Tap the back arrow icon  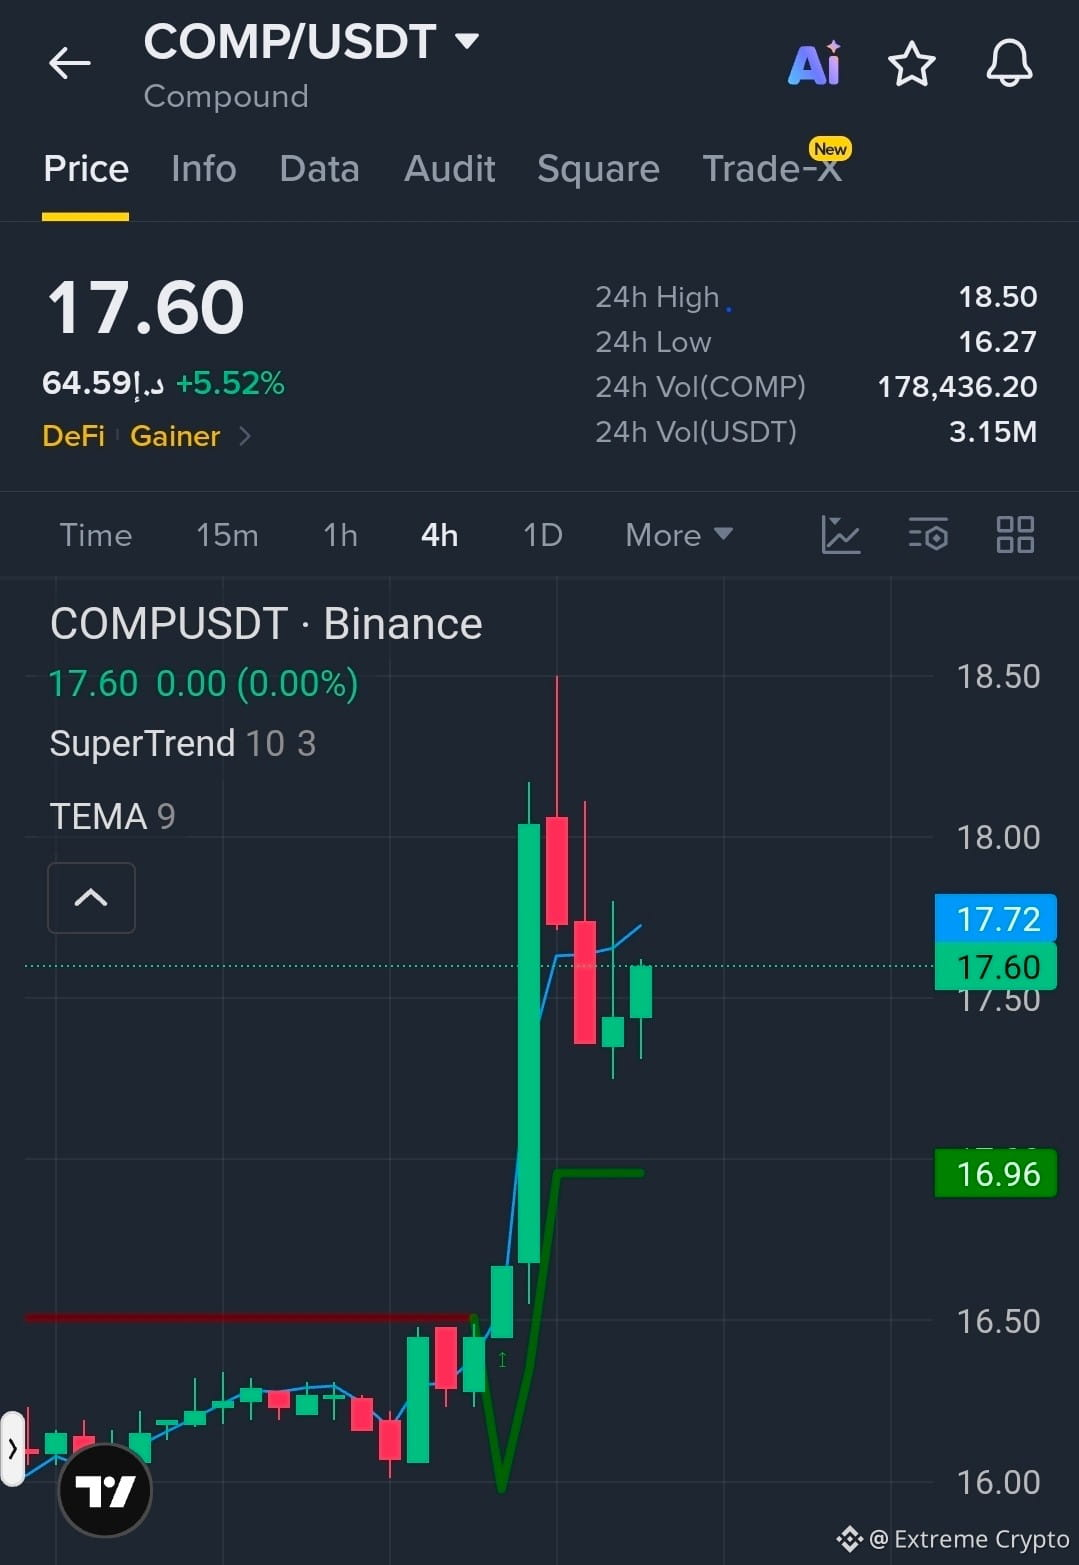70,63
